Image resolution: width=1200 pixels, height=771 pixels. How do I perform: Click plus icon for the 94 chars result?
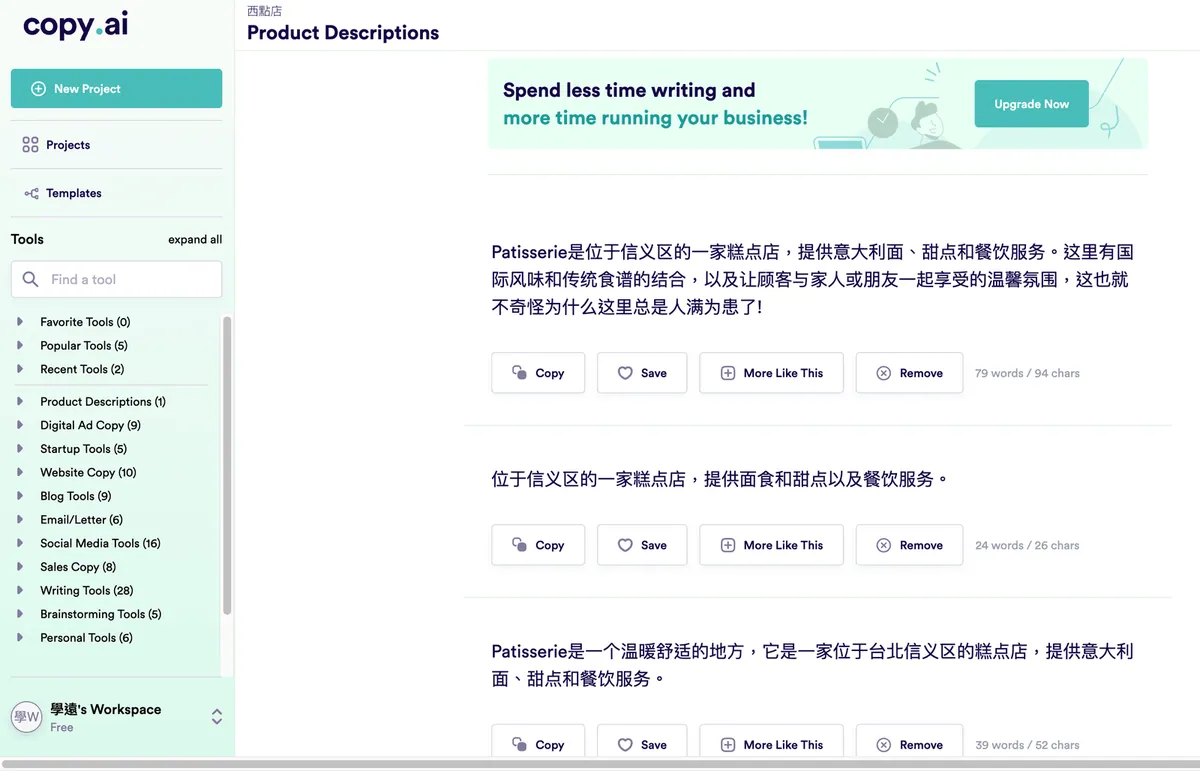[x=728, y=373]
